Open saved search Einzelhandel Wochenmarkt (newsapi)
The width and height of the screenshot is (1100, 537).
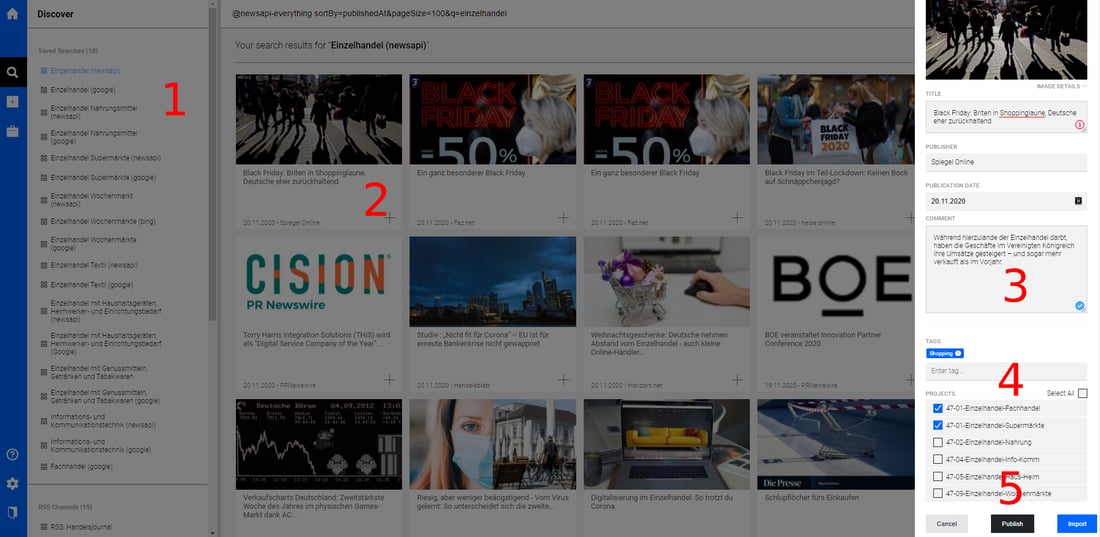click(x=92, y=199)
